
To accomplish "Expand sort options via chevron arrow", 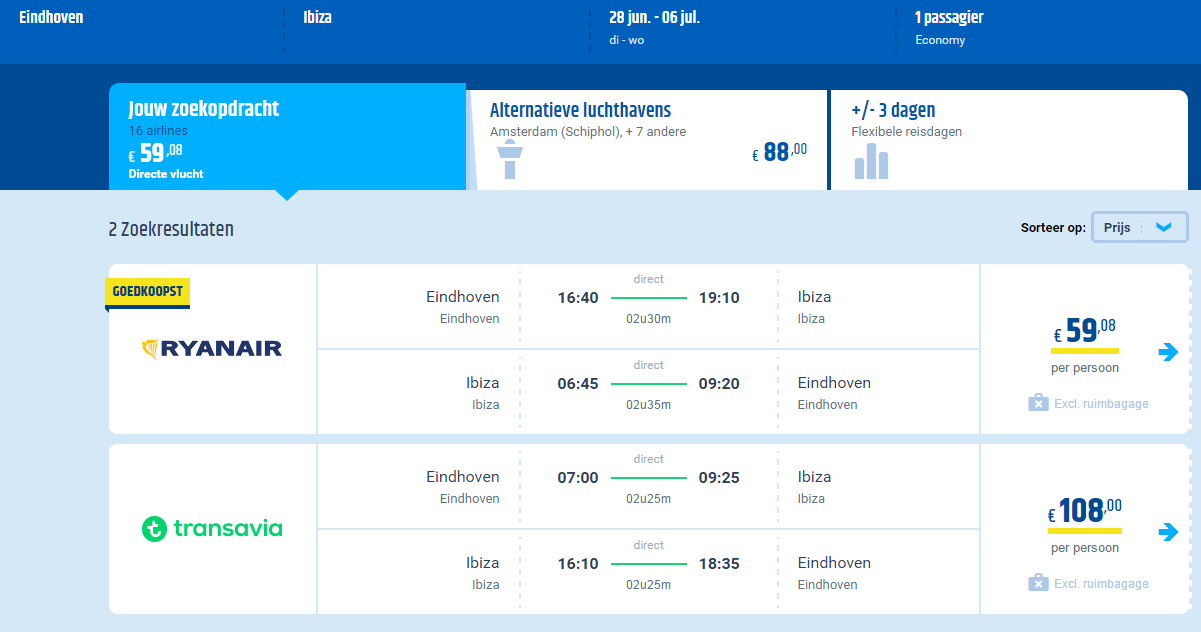I will click(x=1163, y=227).
